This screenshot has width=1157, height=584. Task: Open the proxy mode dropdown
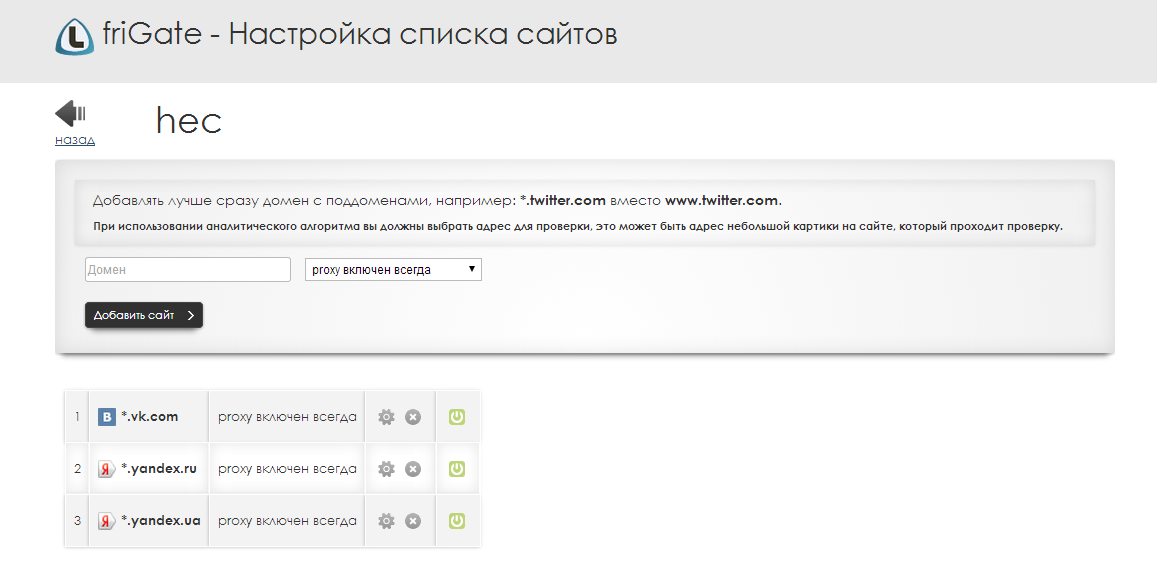click(393, 270)
